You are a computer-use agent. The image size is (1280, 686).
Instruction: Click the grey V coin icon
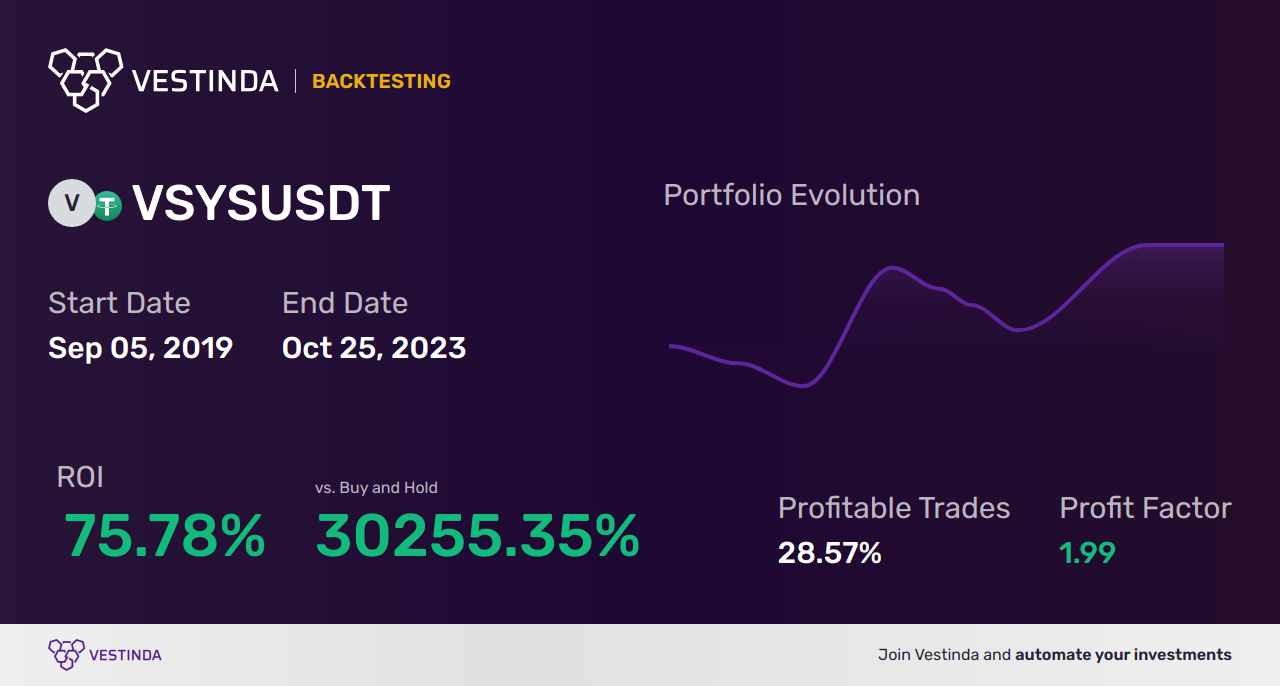coord(71,203)
